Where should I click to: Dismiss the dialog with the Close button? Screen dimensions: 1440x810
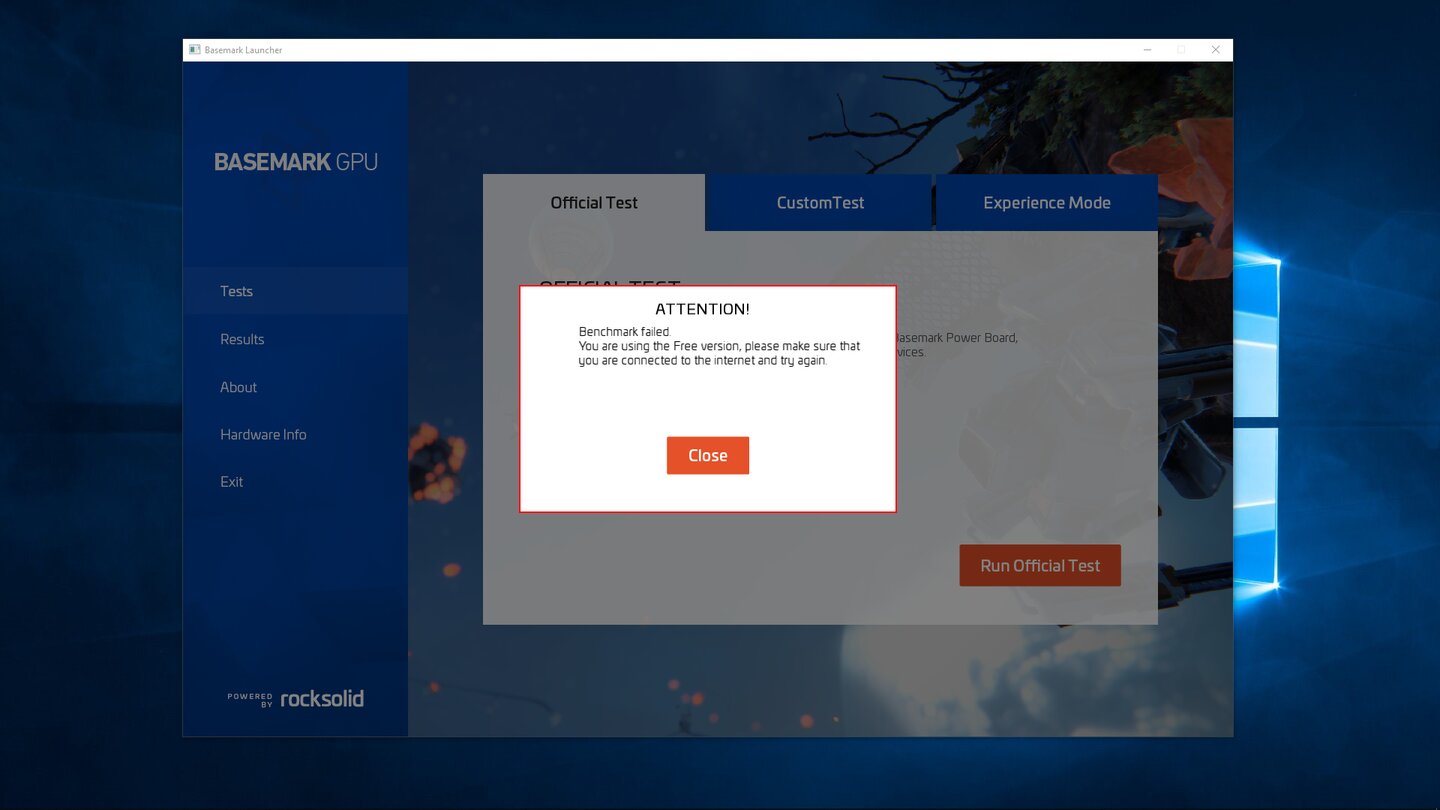(x=707, y=456)
